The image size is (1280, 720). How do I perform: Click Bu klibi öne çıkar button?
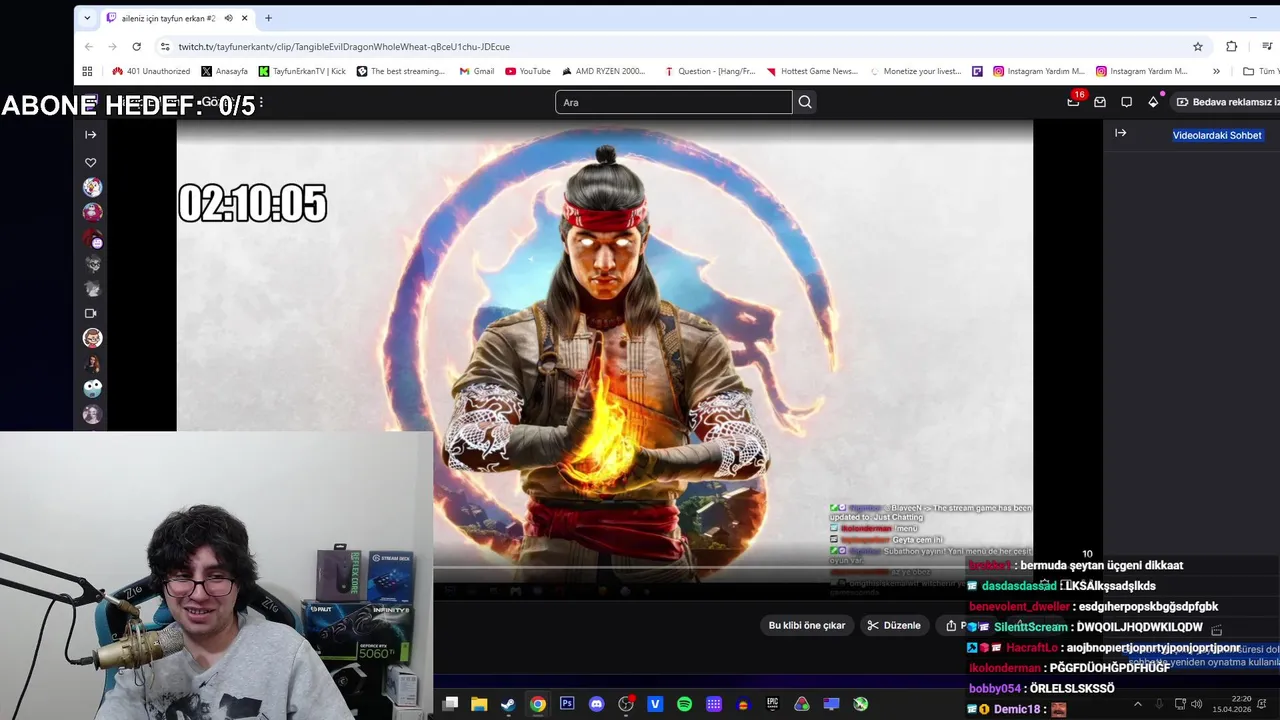(x=807, y=625)
